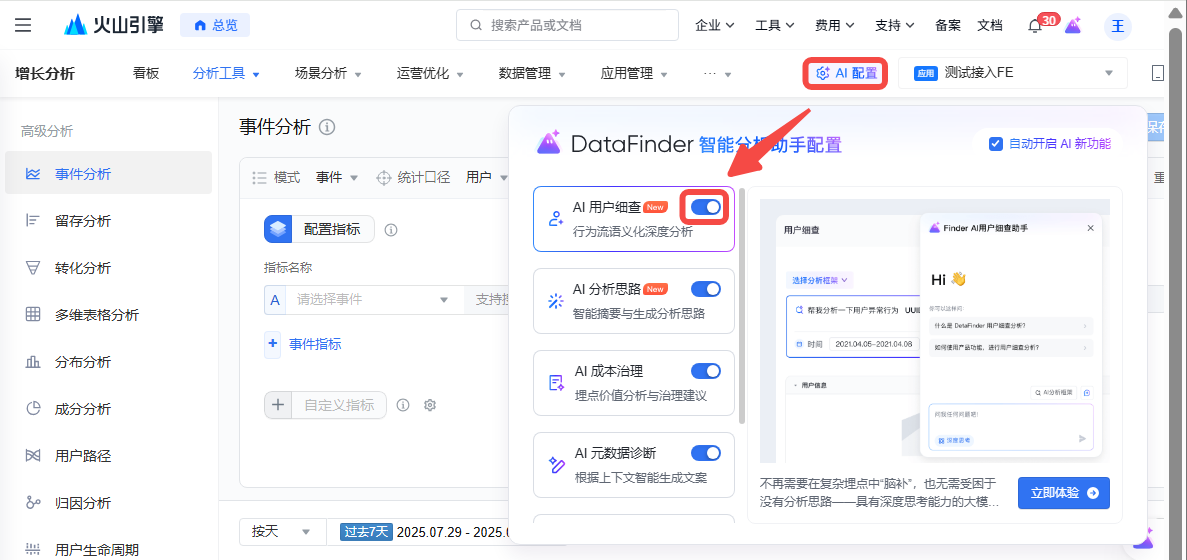Click the AI 元数据诊断 wand icon
This screenshot has width=1187, height=560.
[x=556, y=465]
